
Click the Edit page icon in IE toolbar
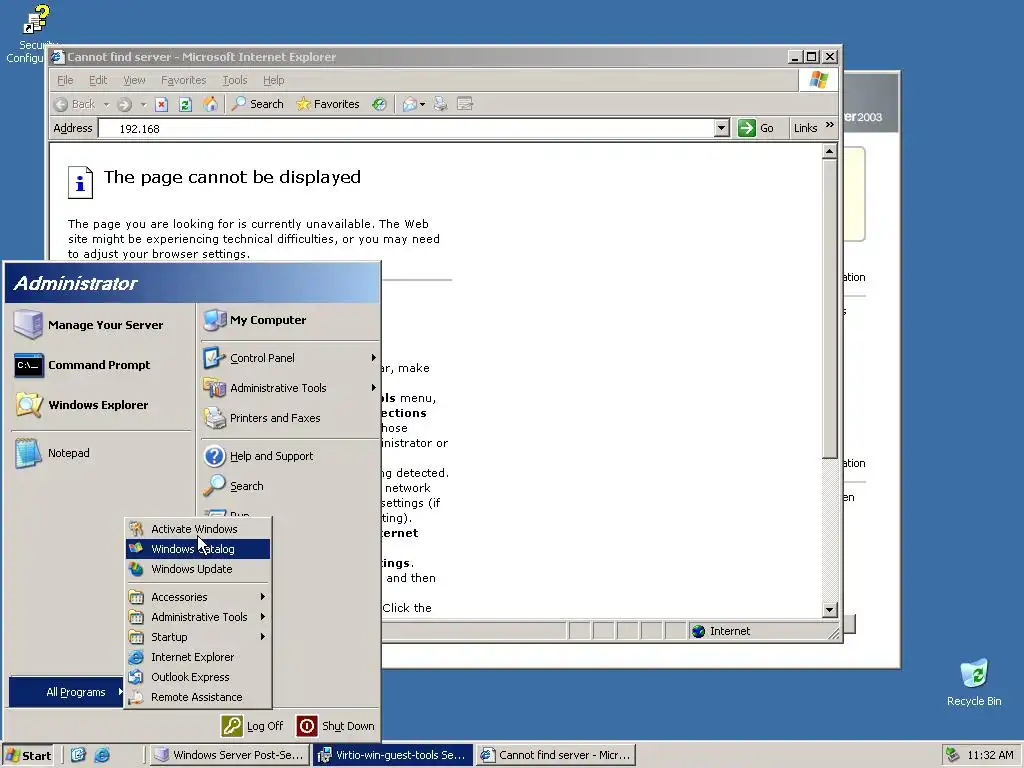pyautogui.click(x=465, y=104)
